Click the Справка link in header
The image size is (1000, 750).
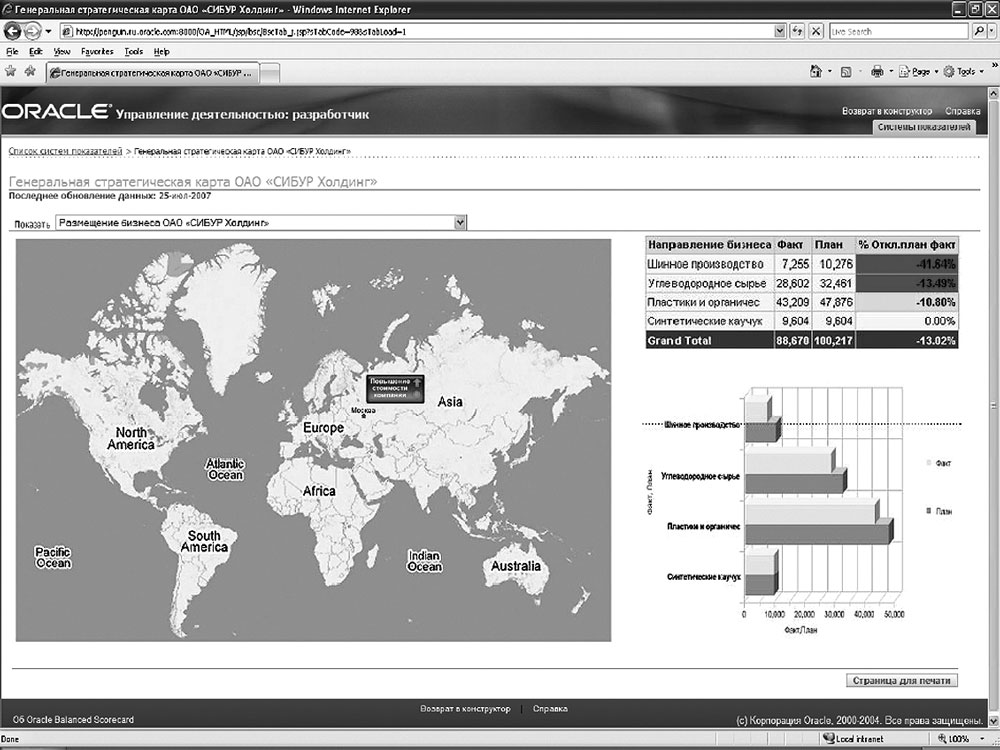(x=962, y=111)
